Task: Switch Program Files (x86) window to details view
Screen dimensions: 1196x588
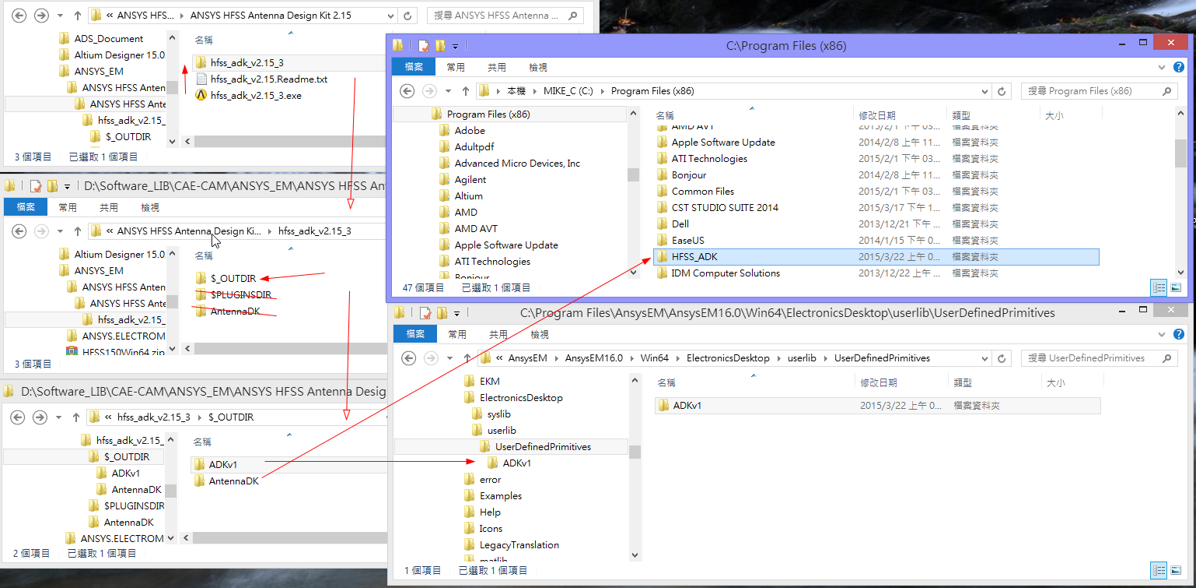Action: click(x=1159, y=288)
